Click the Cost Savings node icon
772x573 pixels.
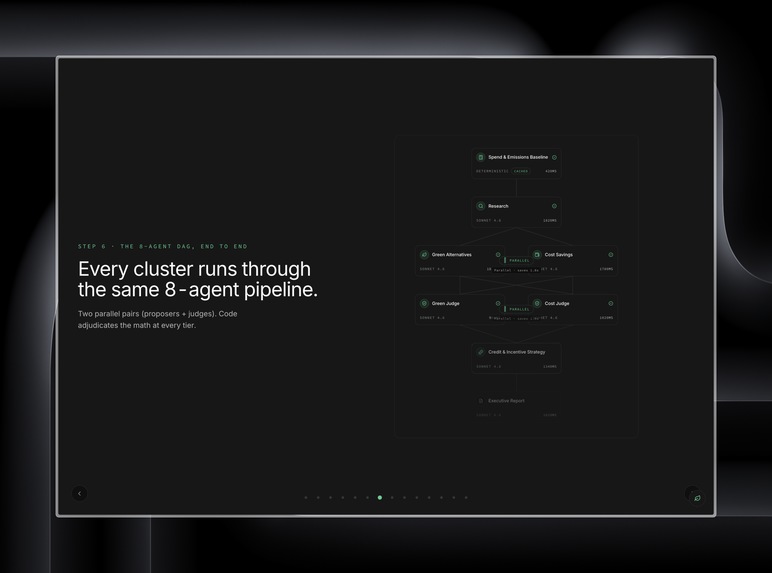coord(537,255)
